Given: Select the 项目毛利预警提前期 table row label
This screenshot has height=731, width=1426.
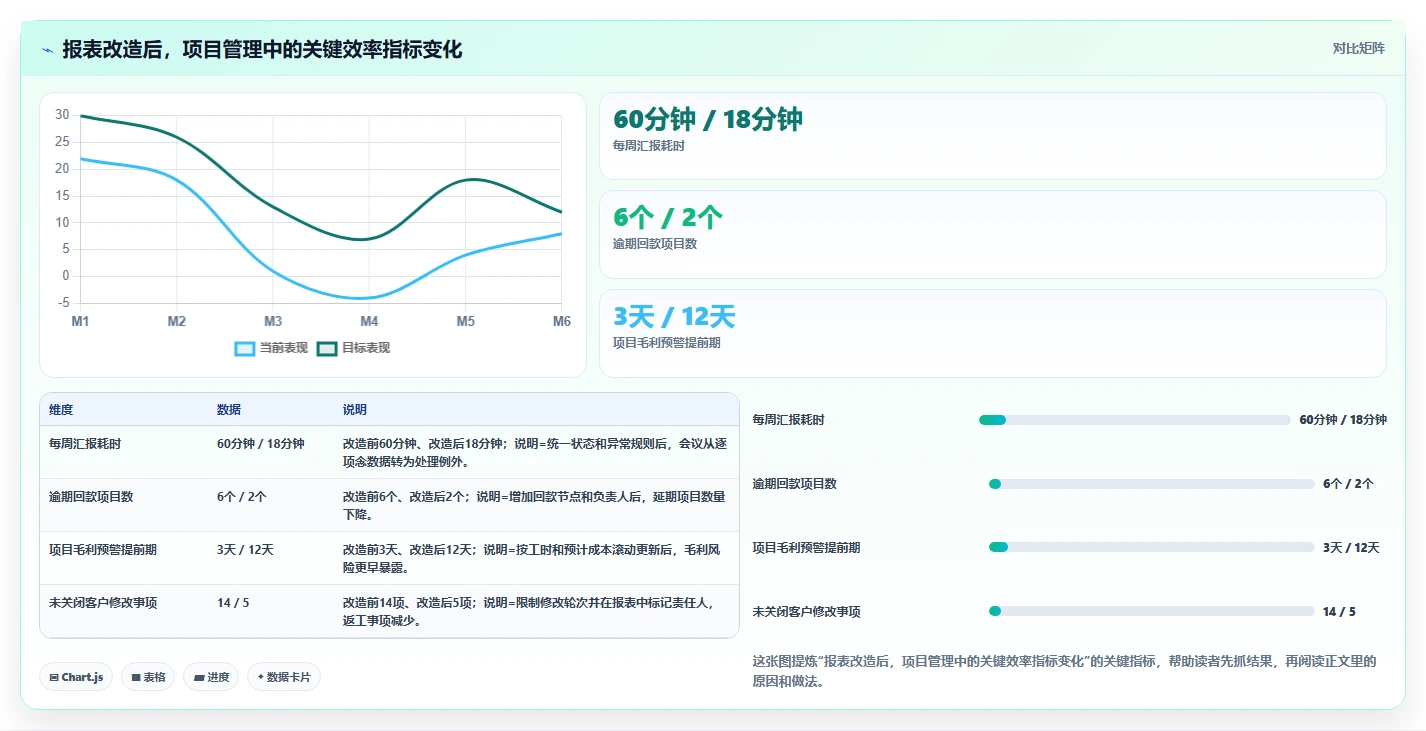Looking at the screenshot, I should (x=103, y=549).
